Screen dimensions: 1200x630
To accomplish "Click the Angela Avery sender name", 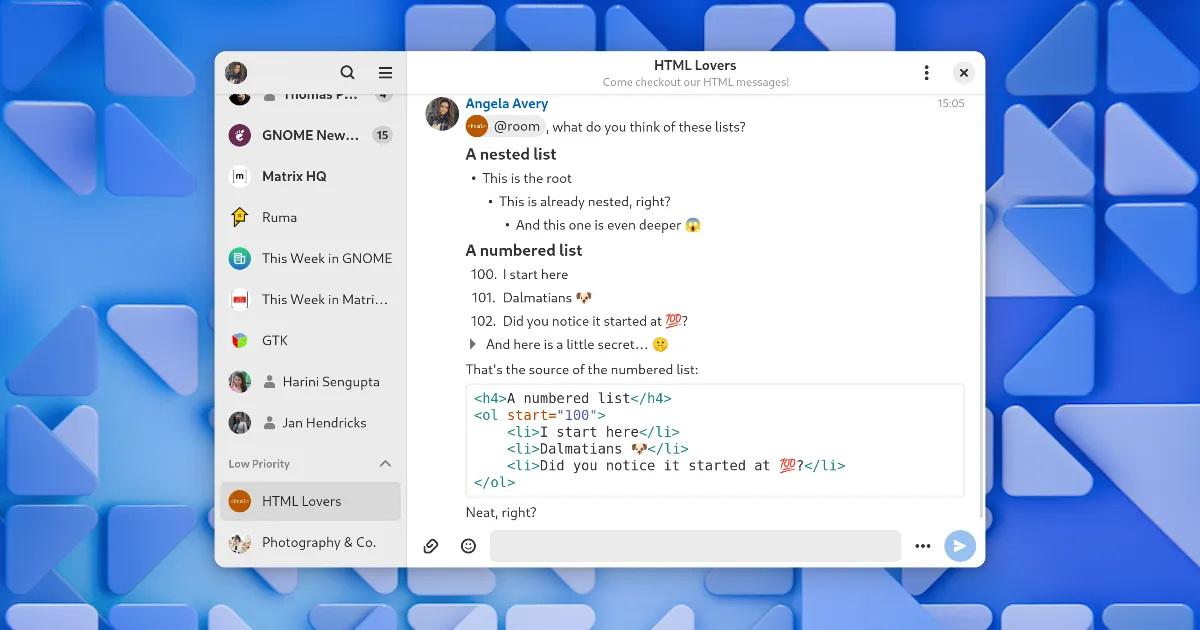I will [507, 104].
